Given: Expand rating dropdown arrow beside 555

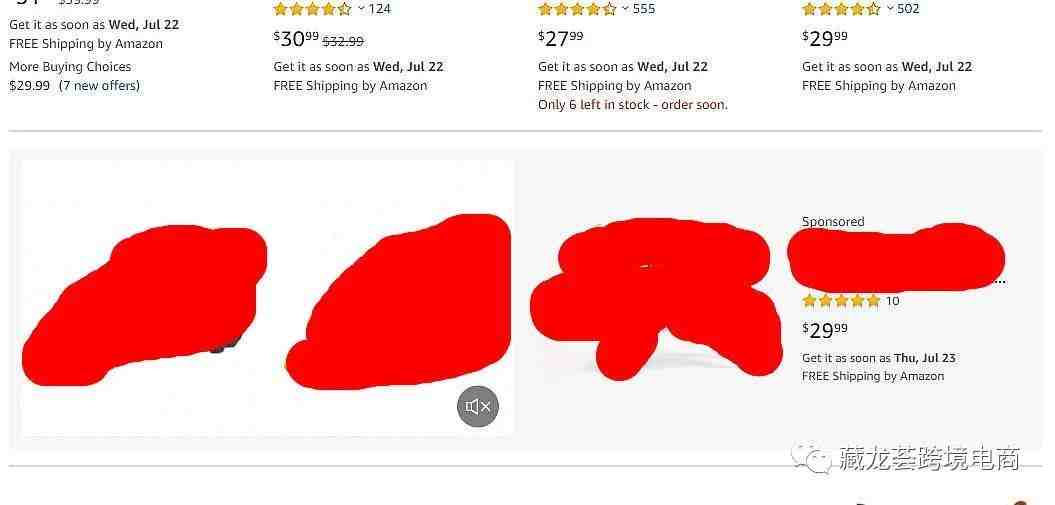Looking at the screenshot, I should pyautogui.click(x=625, y=9).
